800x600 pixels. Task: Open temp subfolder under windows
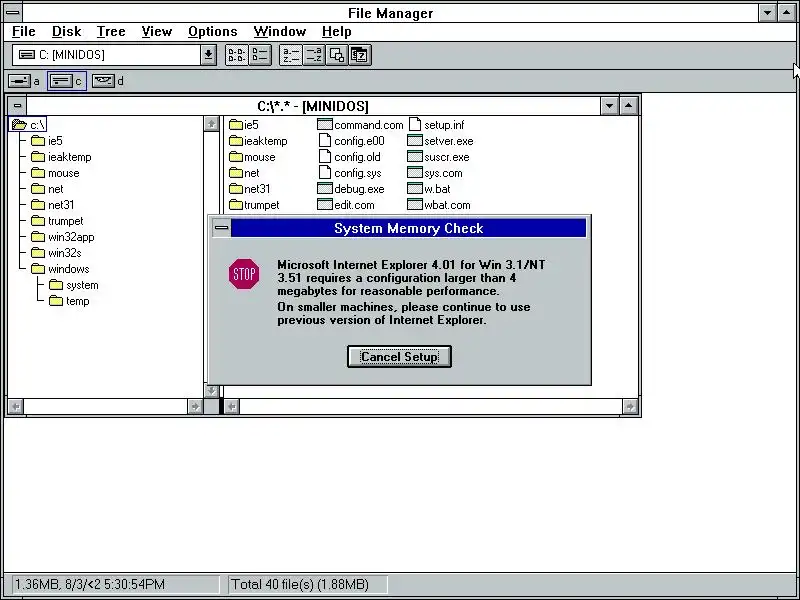click(69, 301)
